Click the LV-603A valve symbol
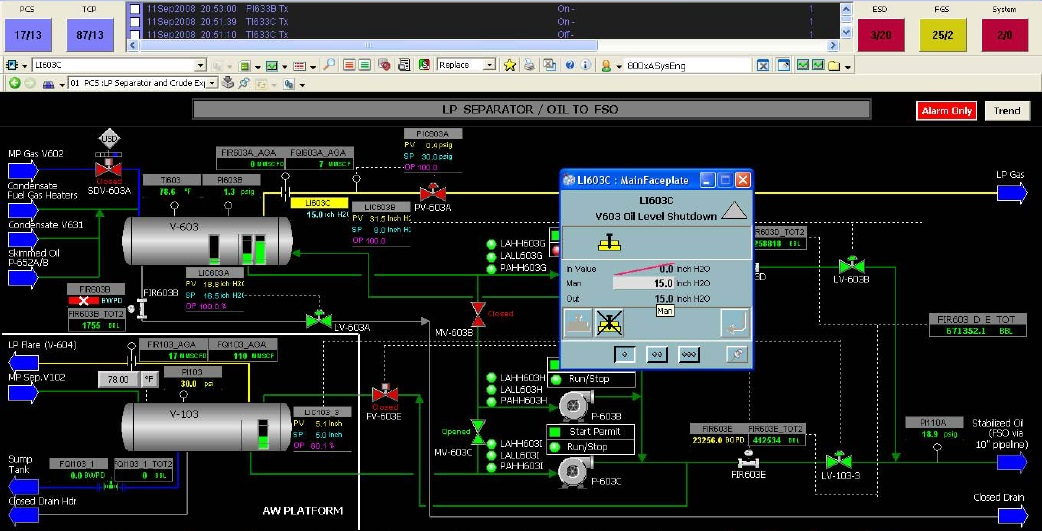Image resolution: width=1042 pixels, height=531 pixels. (x=319, y=320)
